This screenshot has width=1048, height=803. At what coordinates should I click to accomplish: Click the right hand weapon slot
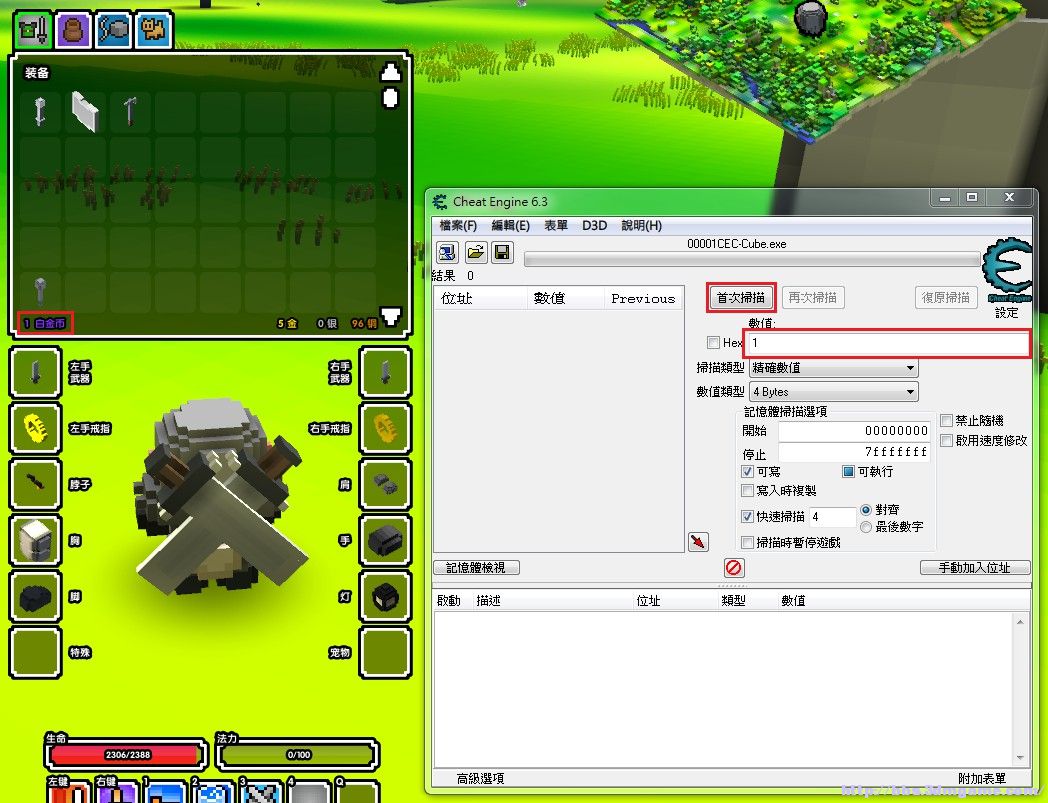point(385,372)
